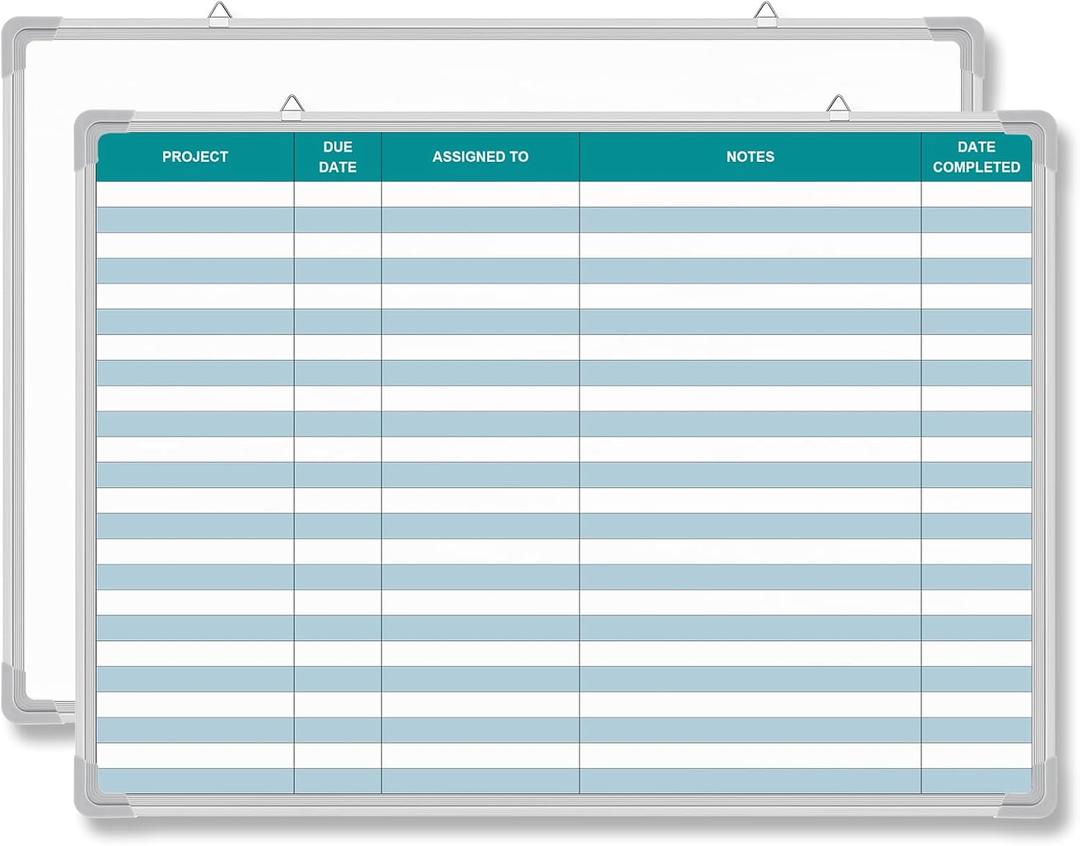
Task: Click the ASSIGNED TO column header
Action: coord(480,157)
